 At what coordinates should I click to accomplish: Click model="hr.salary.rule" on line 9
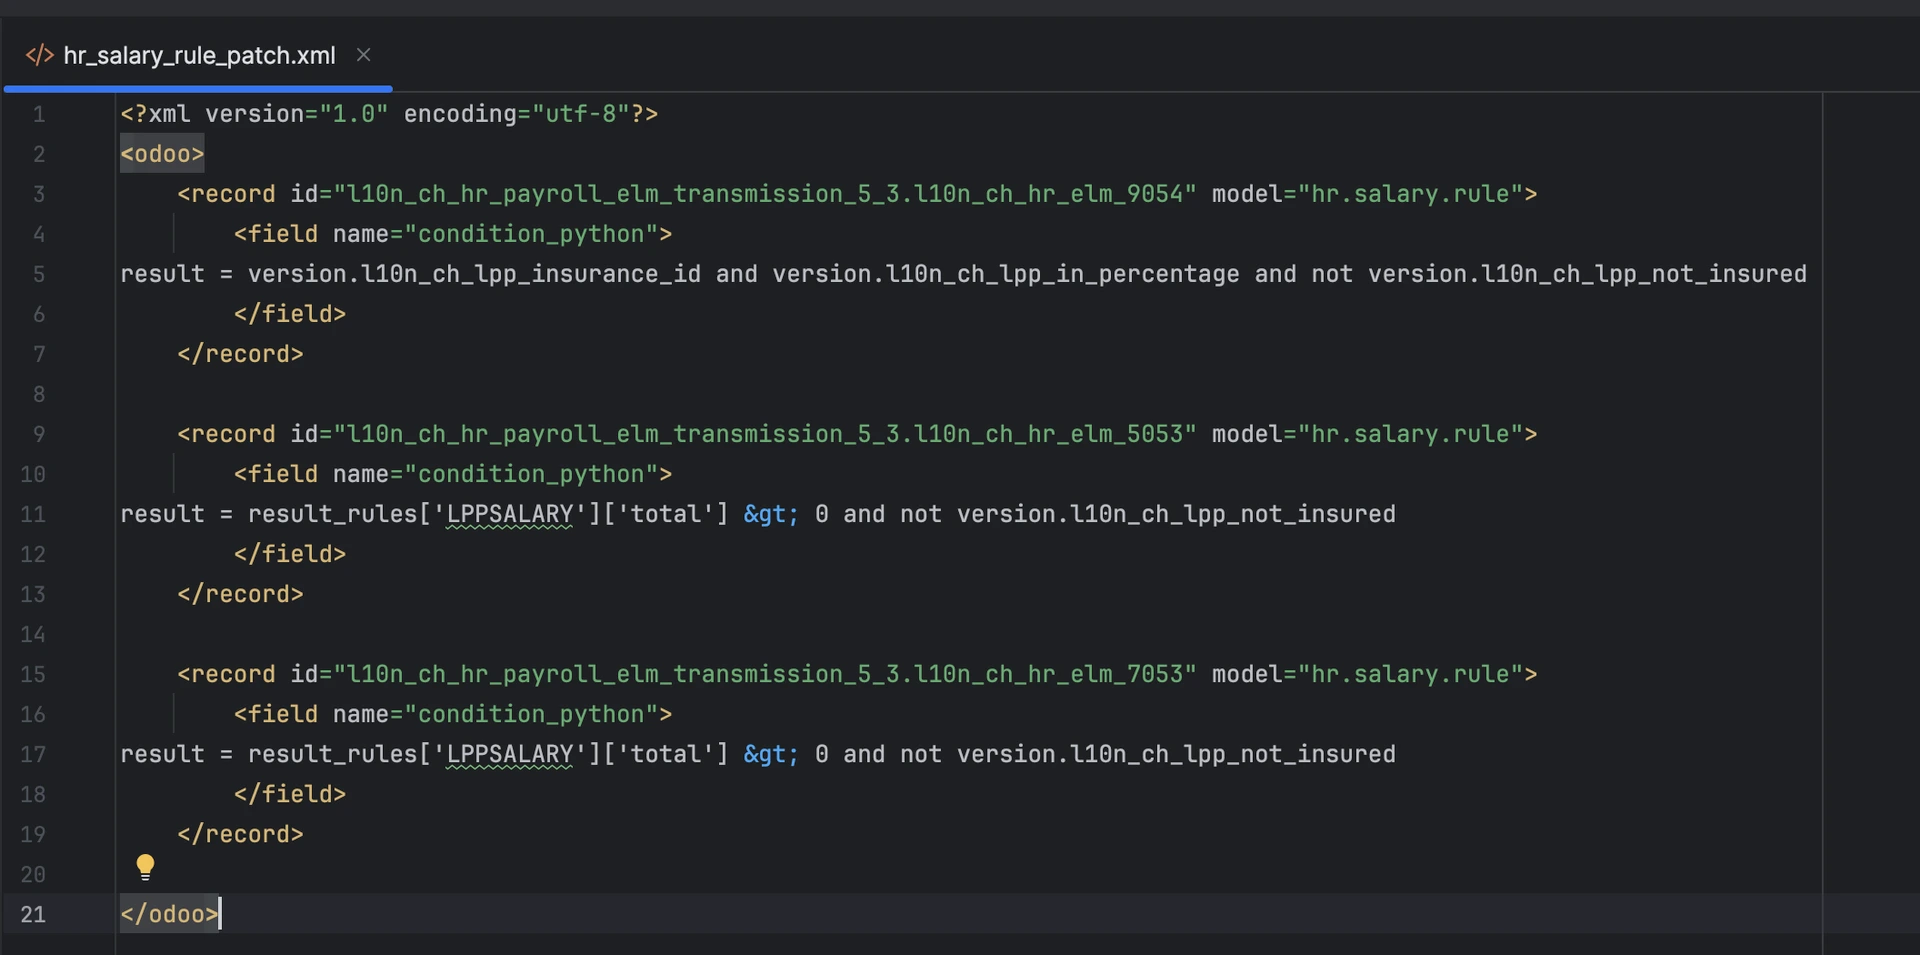[1368, 434]
